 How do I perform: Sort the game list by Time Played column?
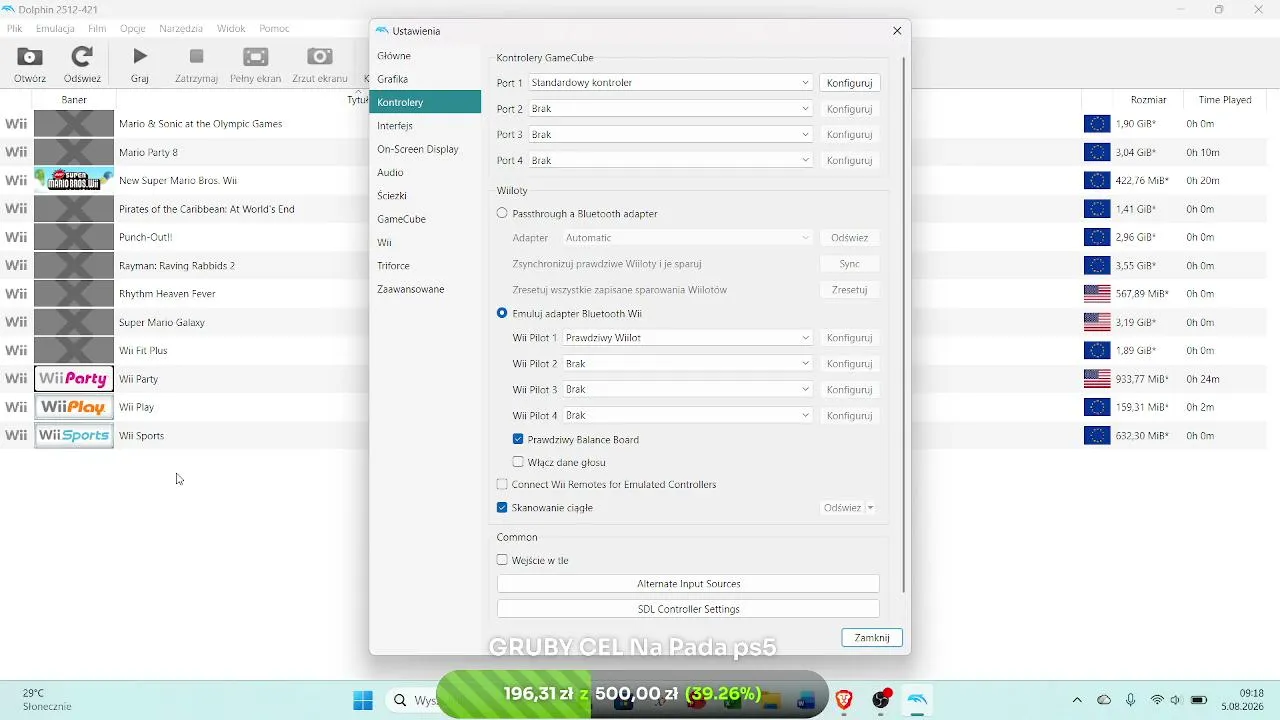click(1225, 100)
